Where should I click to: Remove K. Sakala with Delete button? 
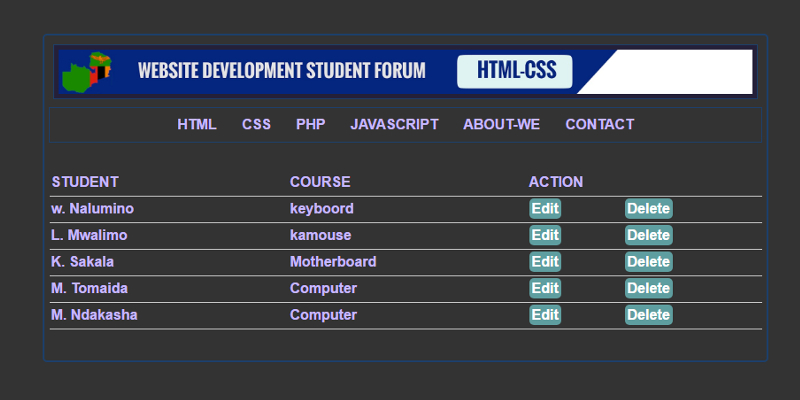click(648, 262)
